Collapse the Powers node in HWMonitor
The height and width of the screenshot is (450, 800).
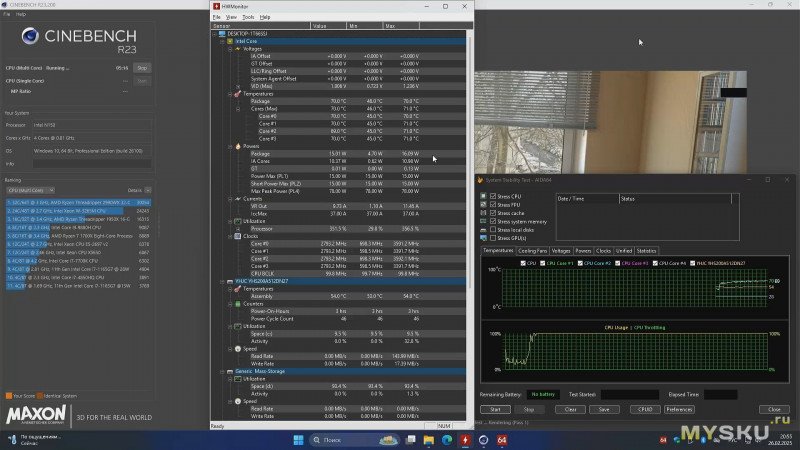pyautogui.click(x=230, y=146)
